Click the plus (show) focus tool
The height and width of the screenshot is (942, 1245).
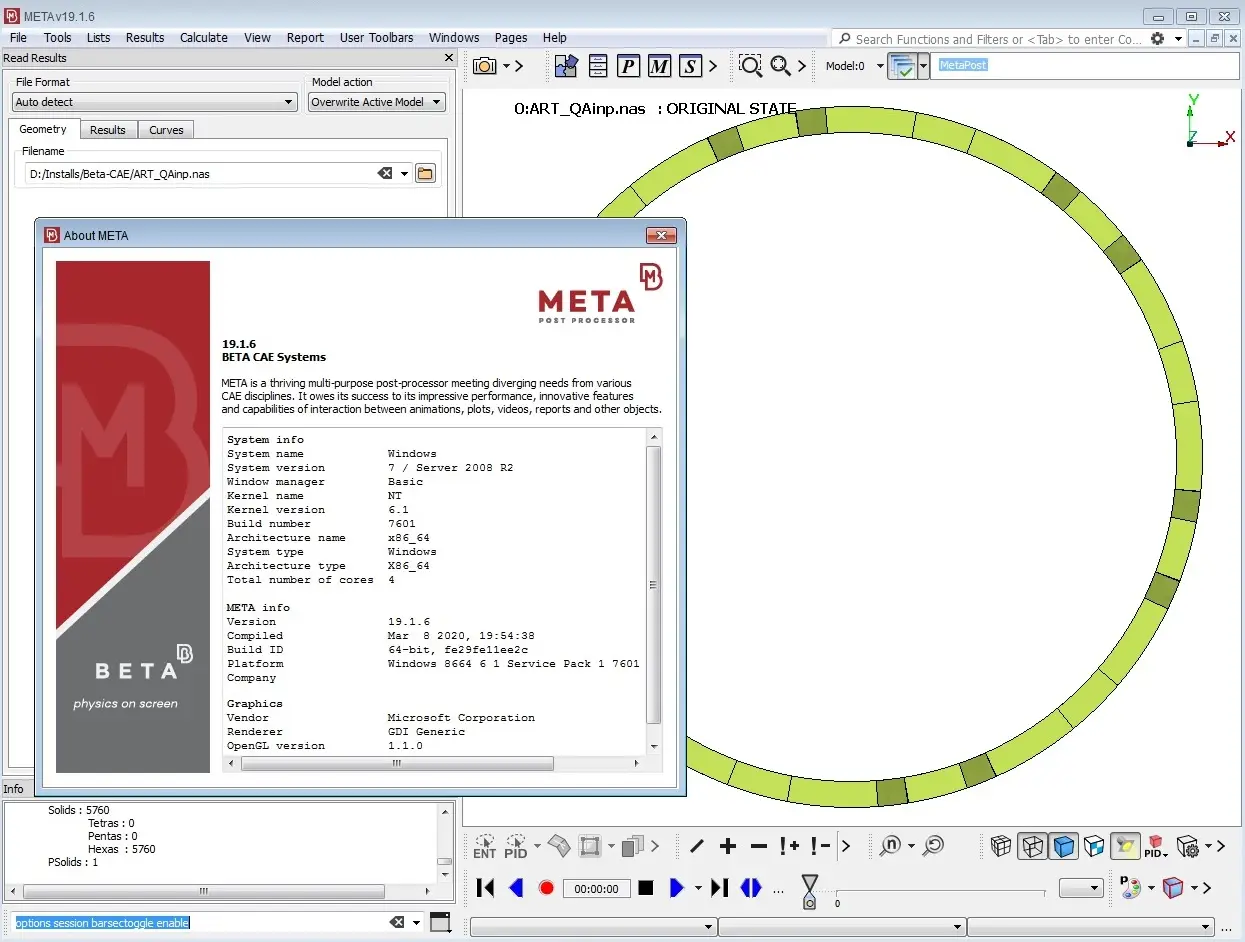pos(728,846)
